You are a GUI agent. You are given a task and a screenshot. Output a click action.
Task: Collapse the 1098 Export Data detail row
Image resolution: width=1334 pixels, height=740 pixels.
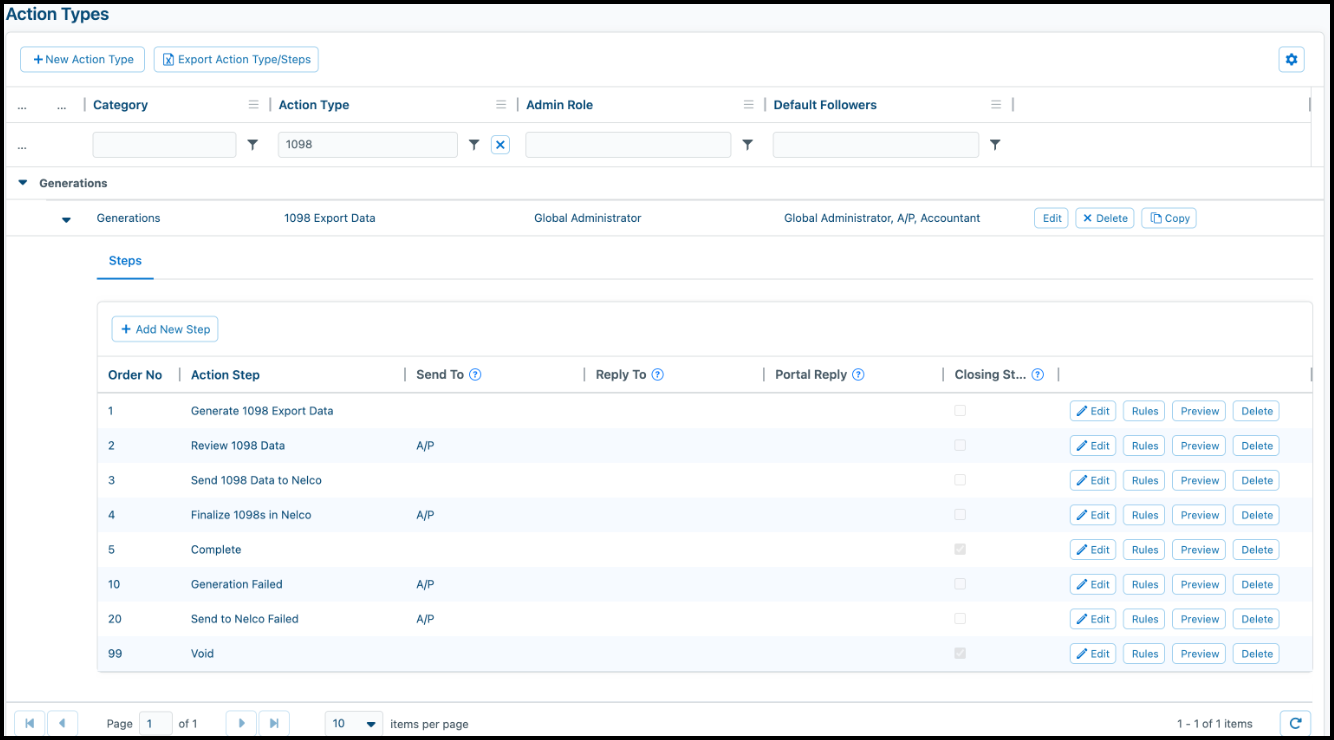[x=67, y=219]
